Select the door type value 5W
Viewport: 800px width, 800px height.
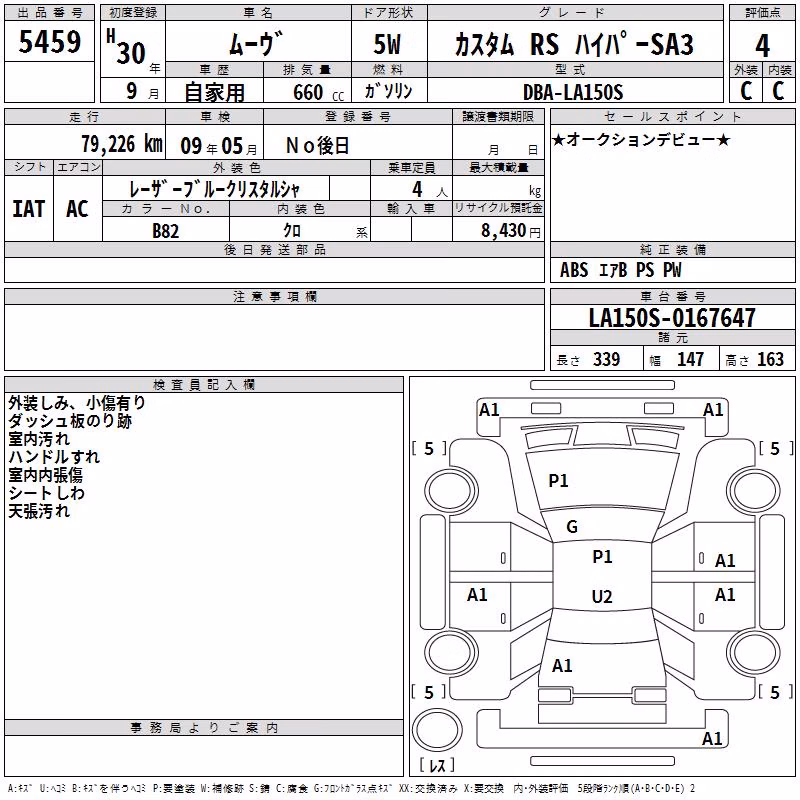(x=387, y=44)
